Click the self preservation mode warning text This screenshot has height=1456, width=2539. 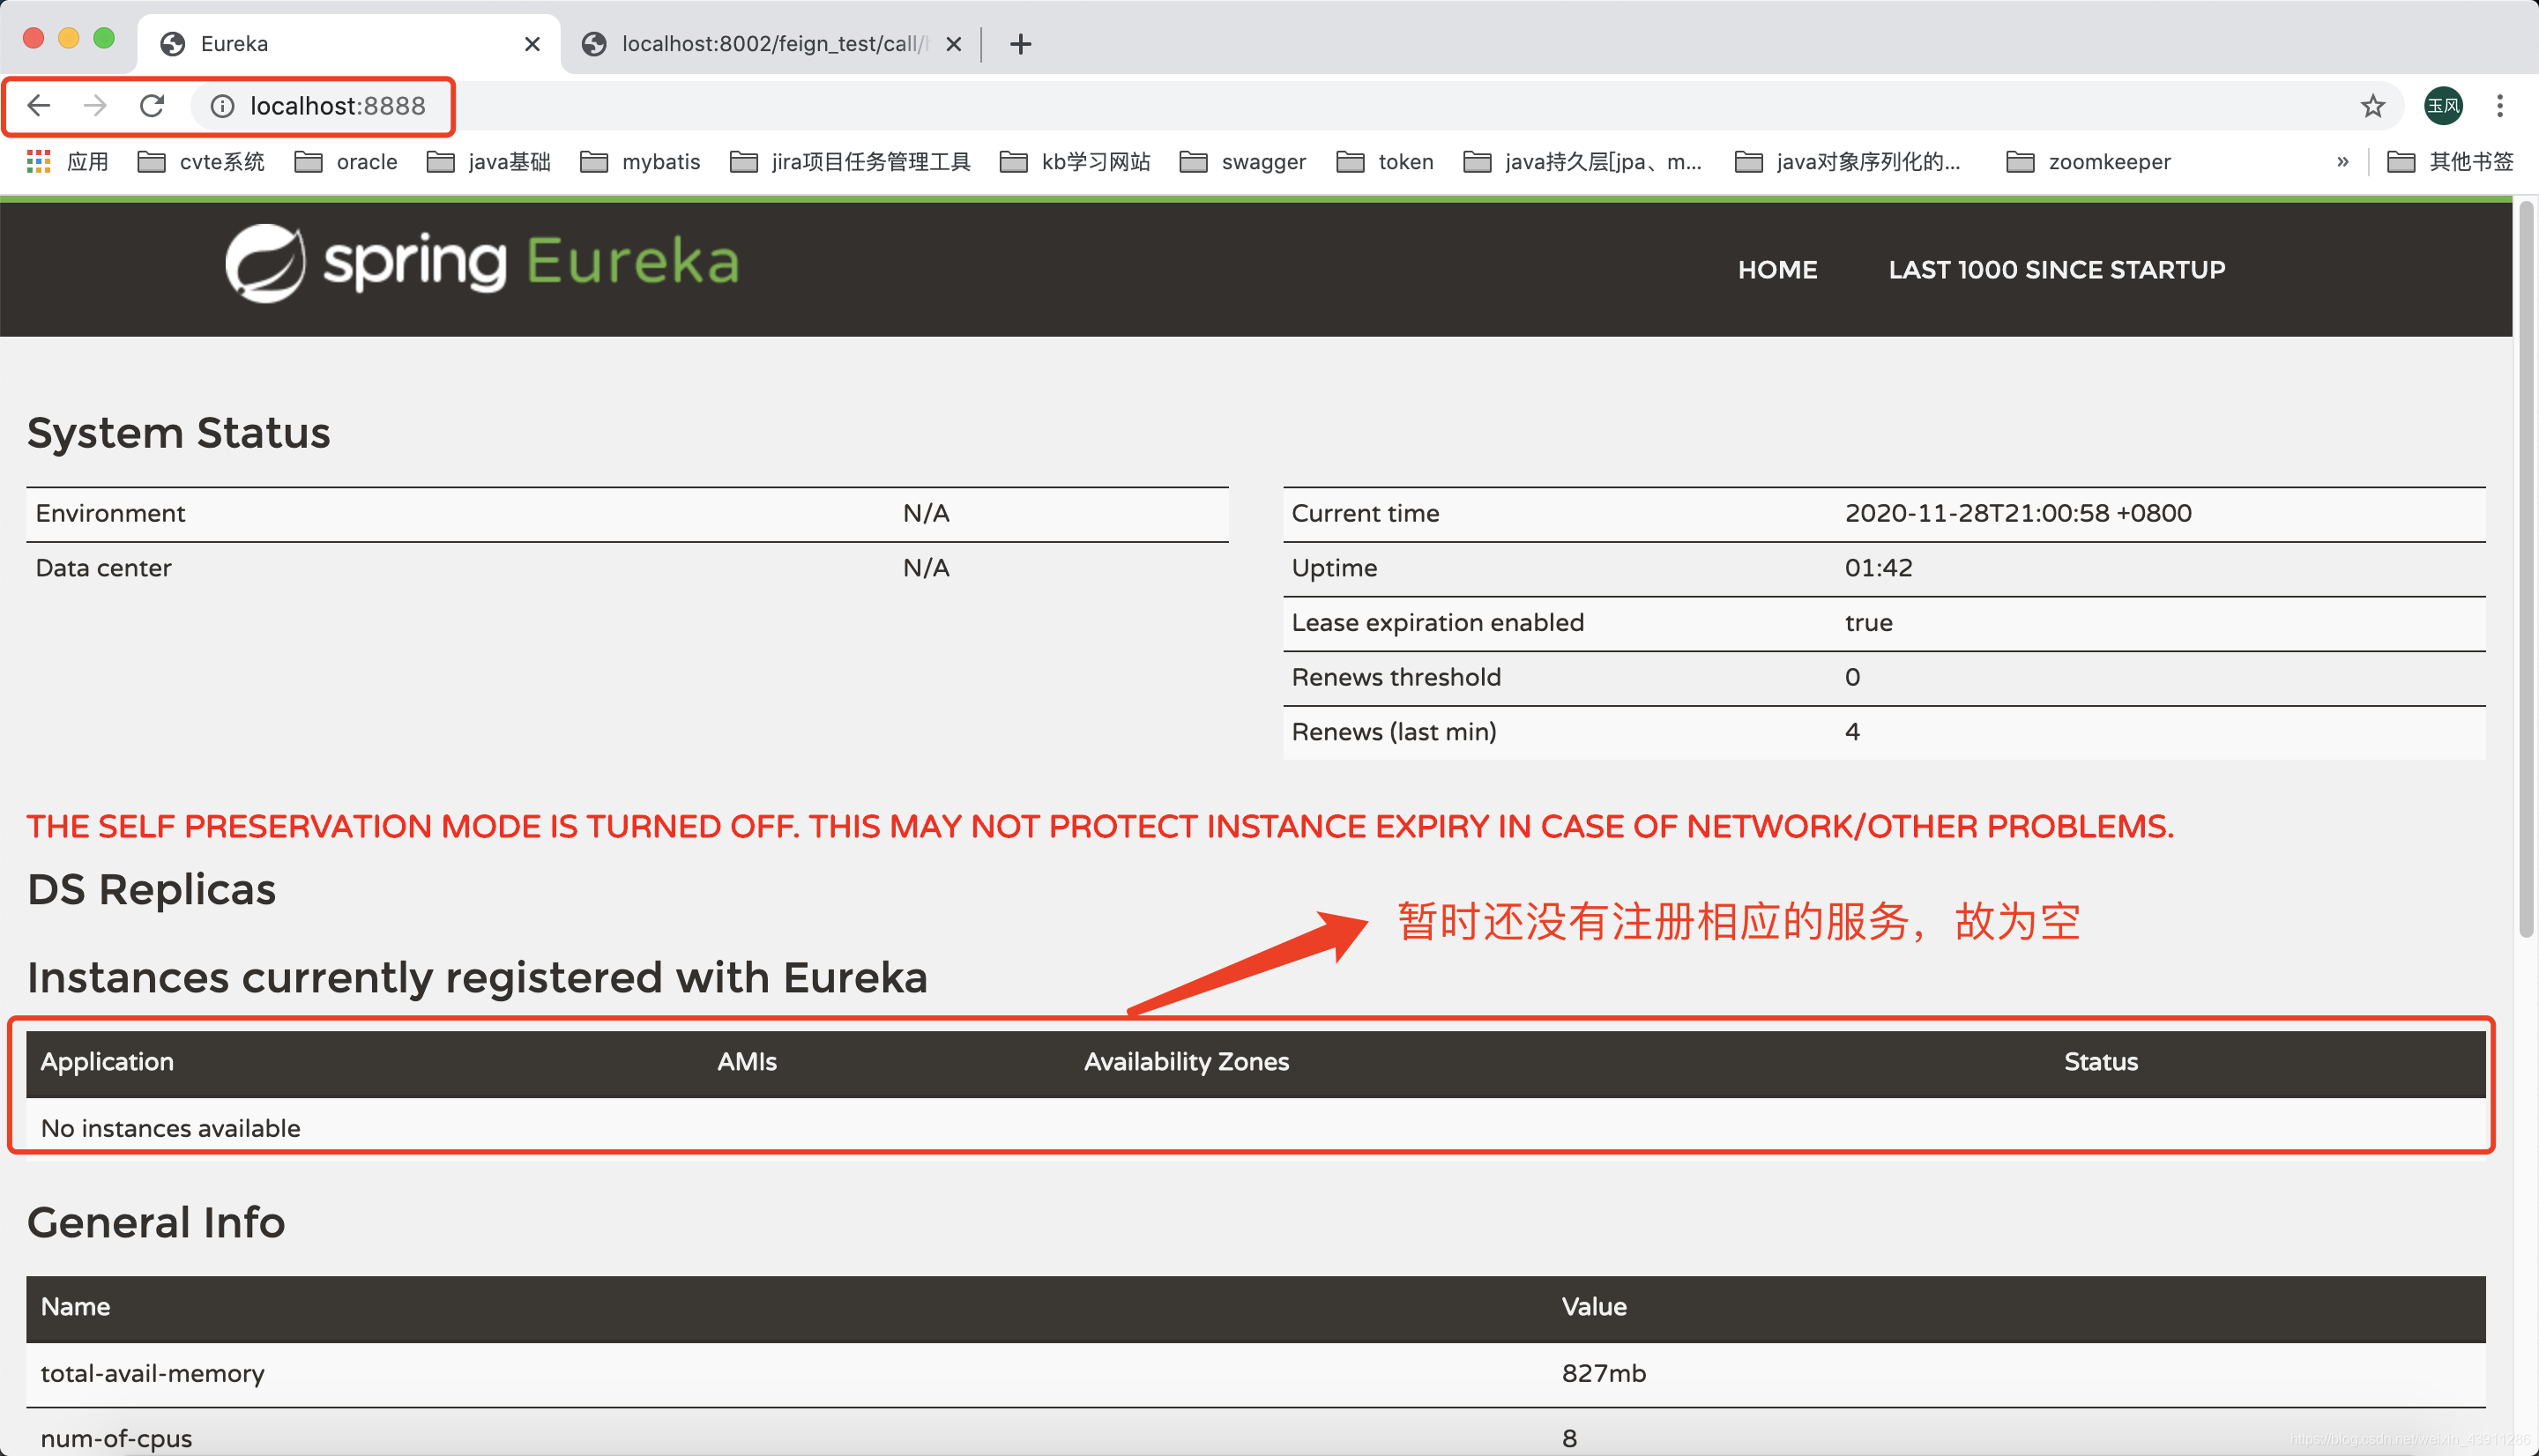1100,826
